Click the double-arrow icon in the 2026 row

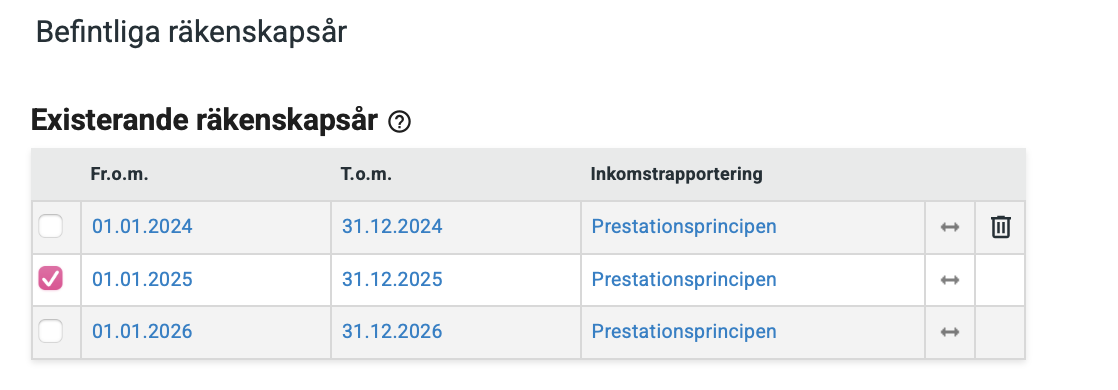950,332
